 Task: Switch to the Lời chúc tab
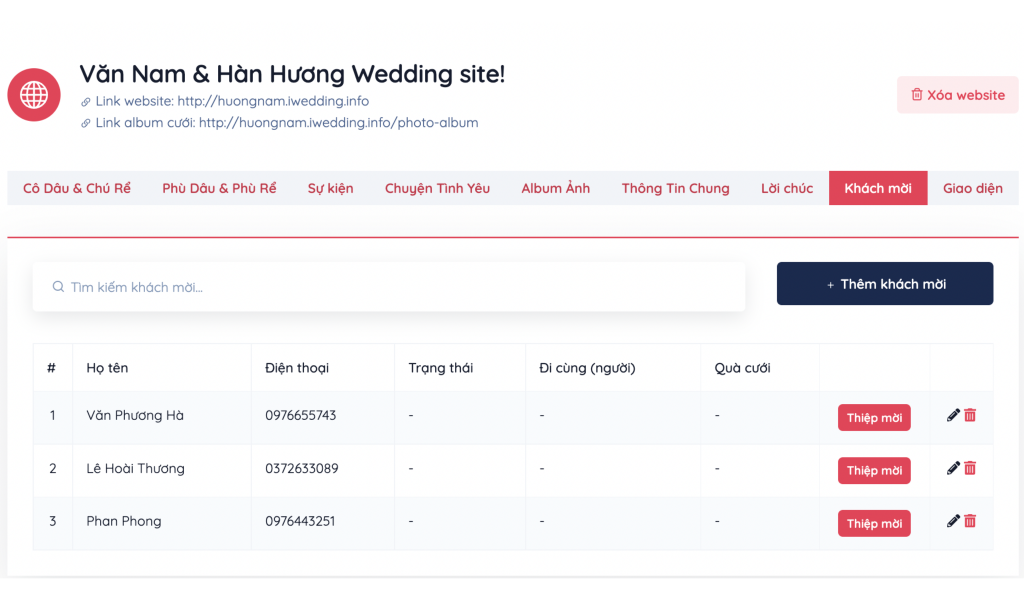[x=786, y=187]
